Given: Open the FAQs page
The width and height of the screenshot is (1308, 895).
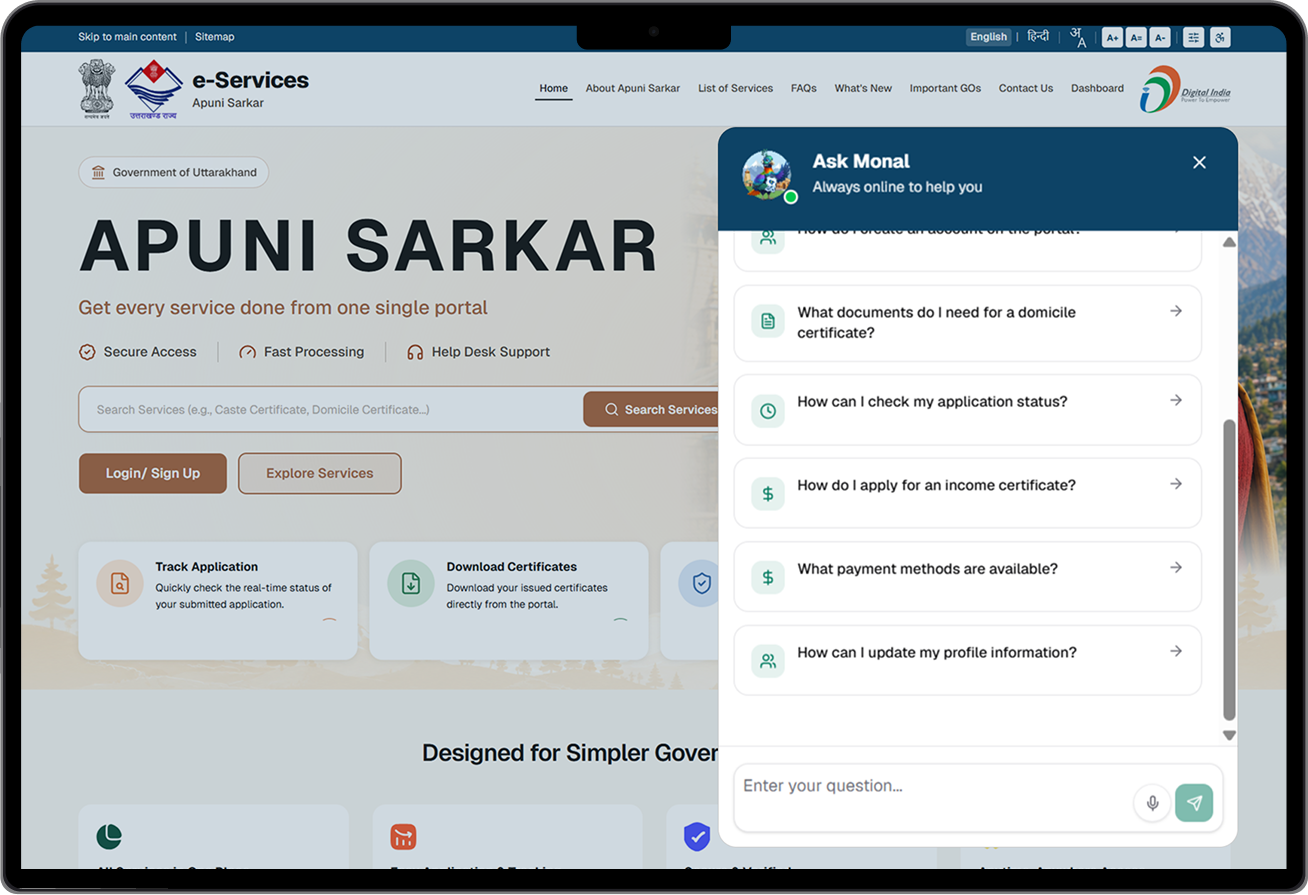Looking at the screenshot, I should (x=804, y=88).
